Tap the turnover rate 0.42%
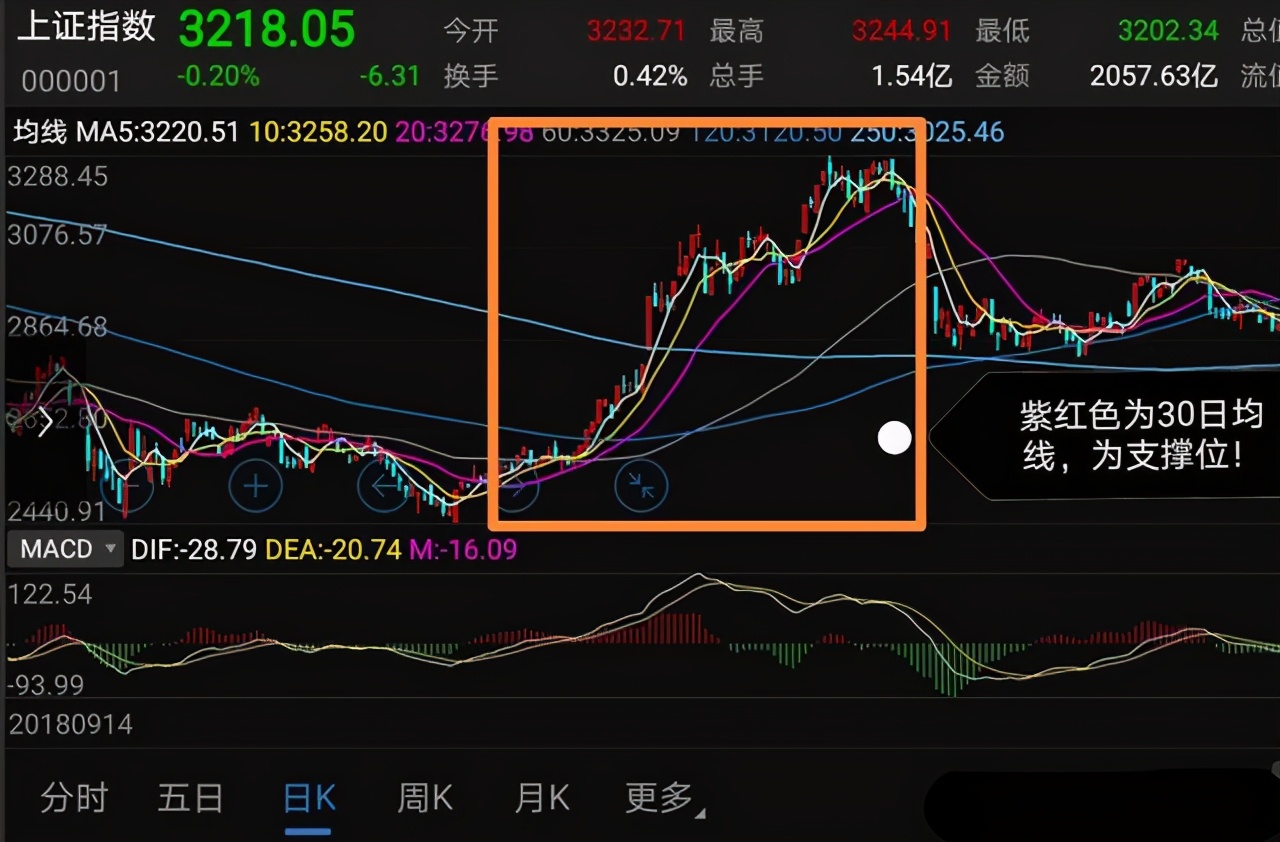Screen dimensions: 1280x842 [650, 76]
